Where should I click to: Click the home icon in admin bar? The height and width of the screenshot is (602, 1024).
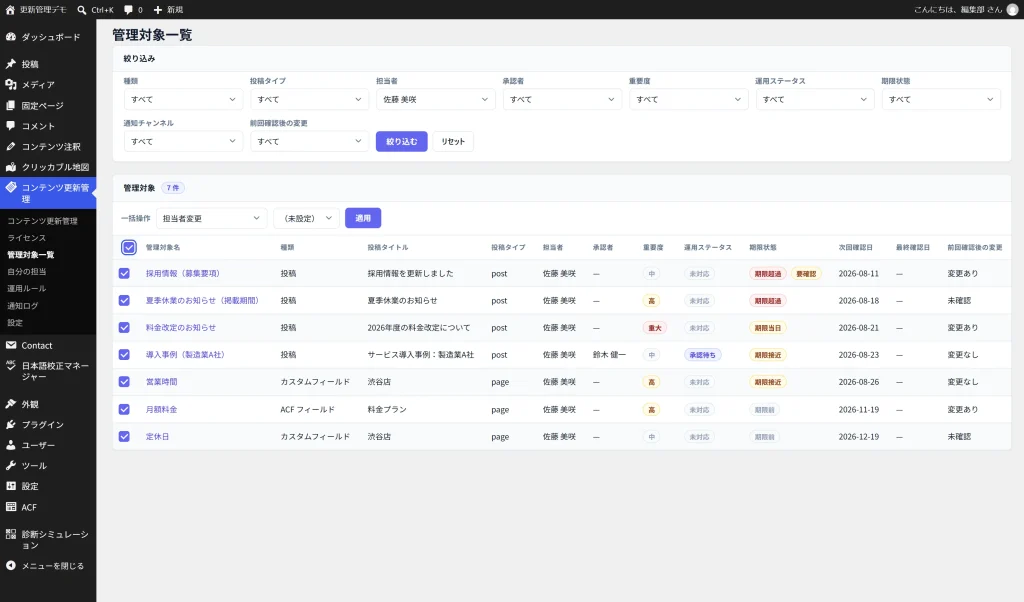pos(10,10)
